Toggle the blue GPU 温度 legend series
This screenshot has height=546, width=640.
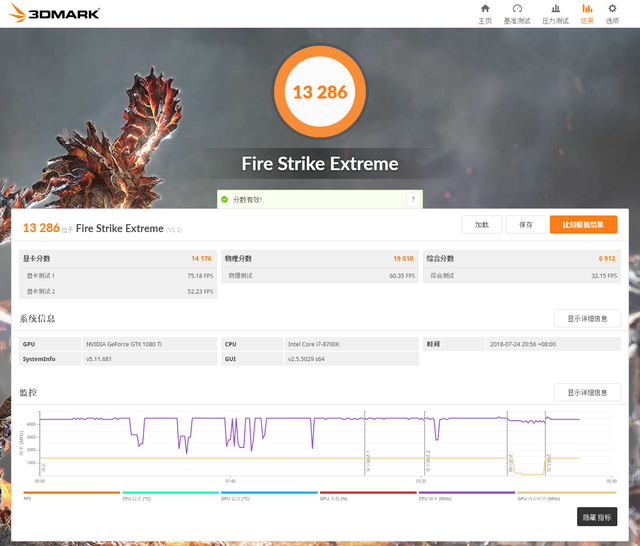[269, 495]
